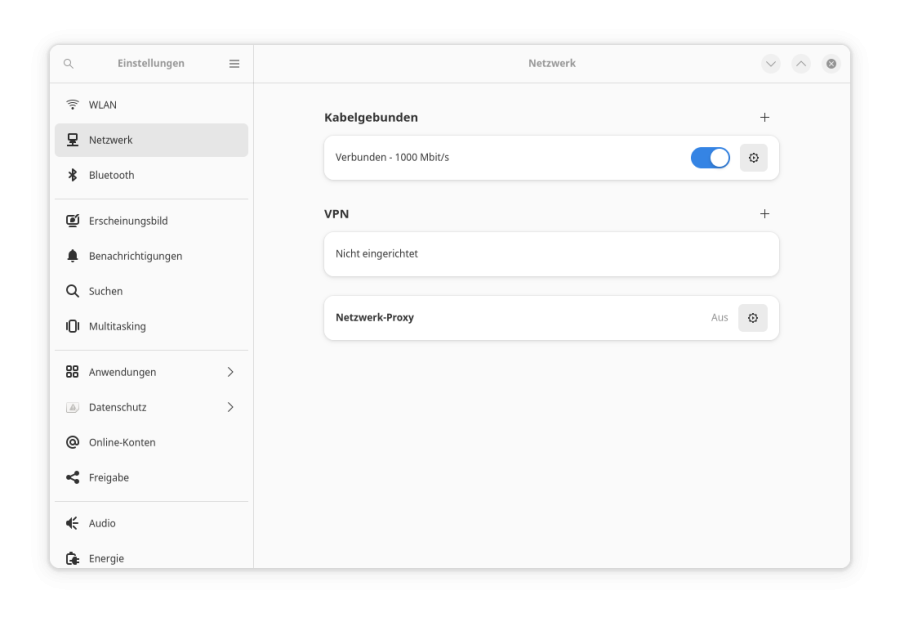The image size is (900, 622).
Task: Select WLAN in the sidebar
Action: (152, 105)
